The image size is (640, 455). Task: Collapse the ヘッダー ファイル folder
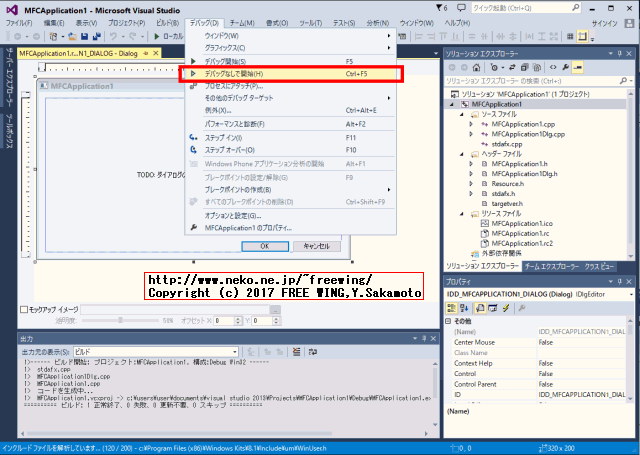[461, 154]
